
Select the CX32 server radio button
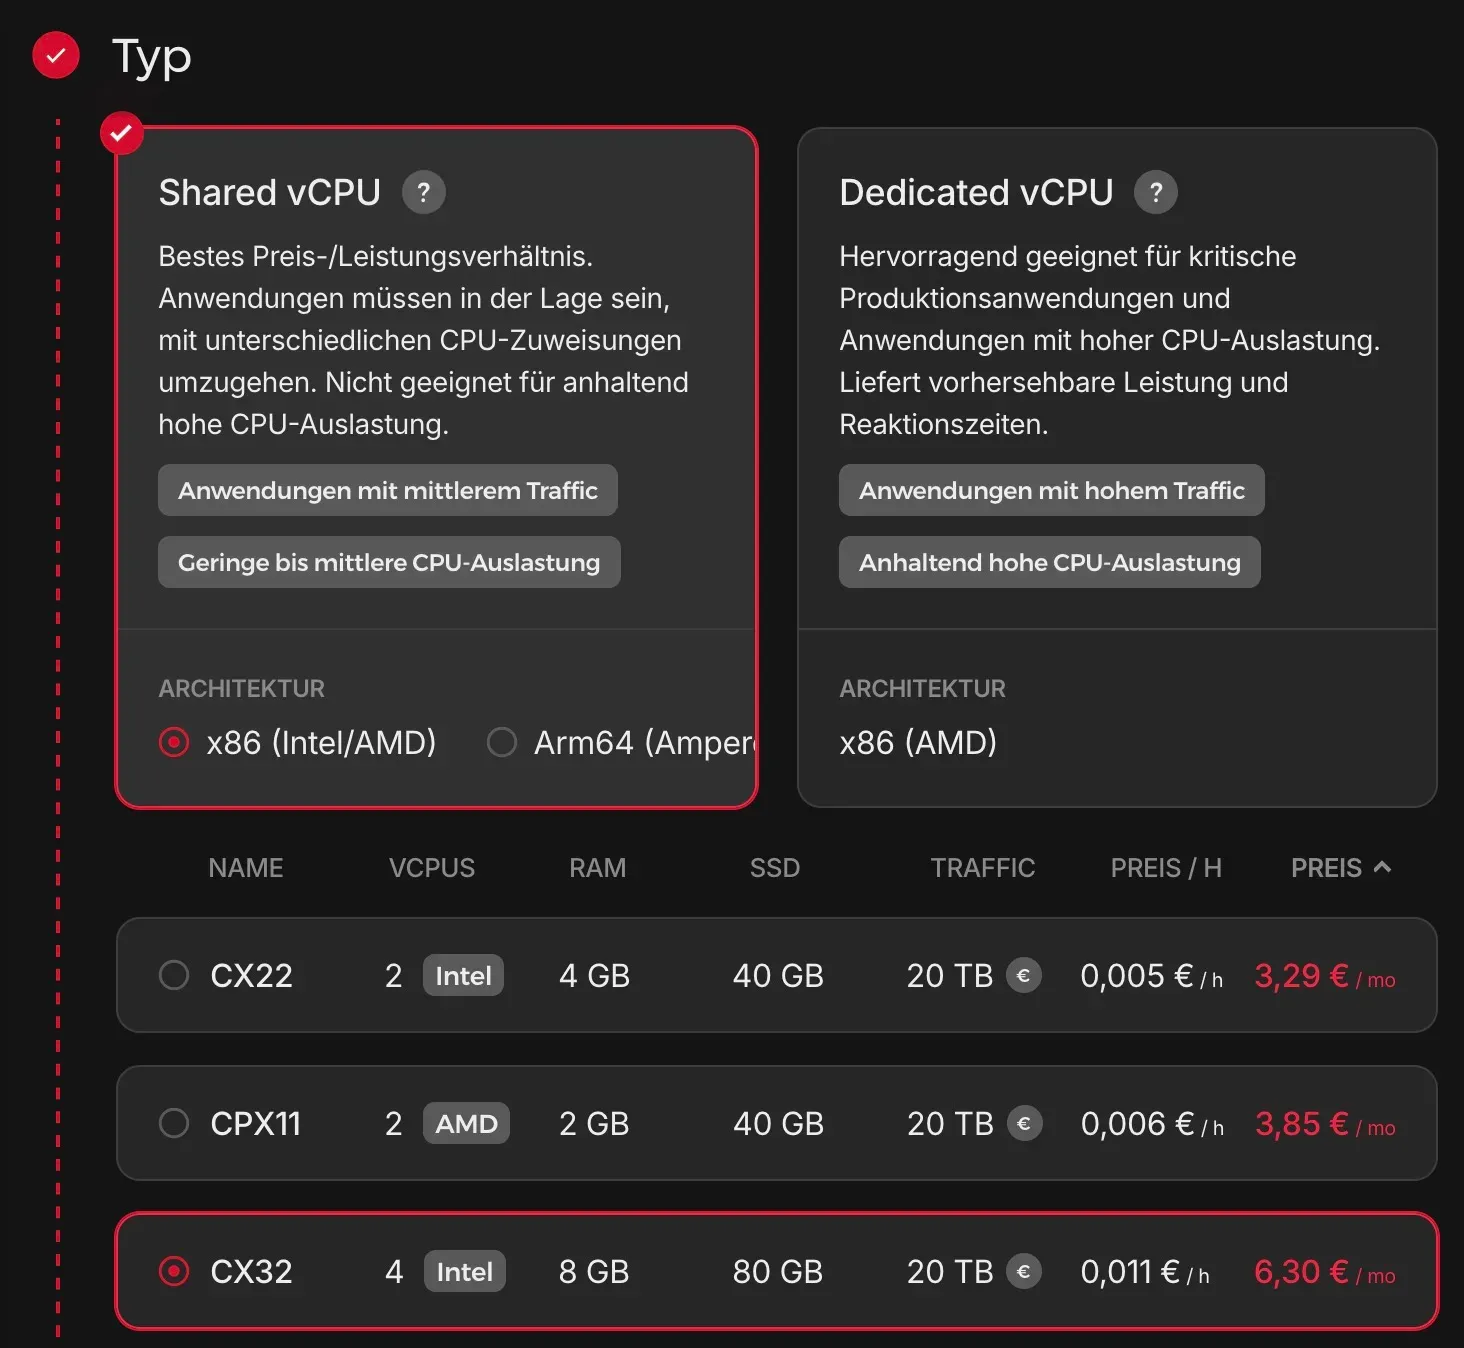(x=174, y=1271)
